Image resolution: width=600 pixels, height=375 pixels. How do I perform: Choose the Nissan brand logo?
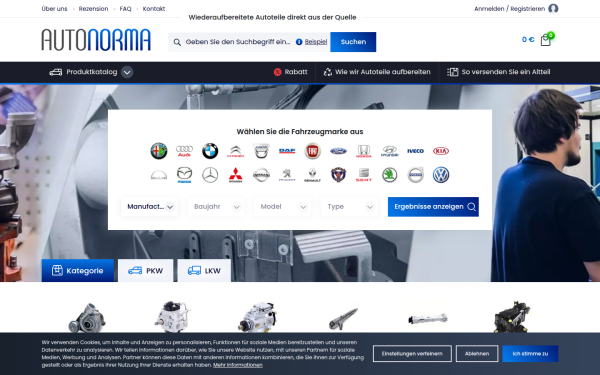click(x=261, y=175)
